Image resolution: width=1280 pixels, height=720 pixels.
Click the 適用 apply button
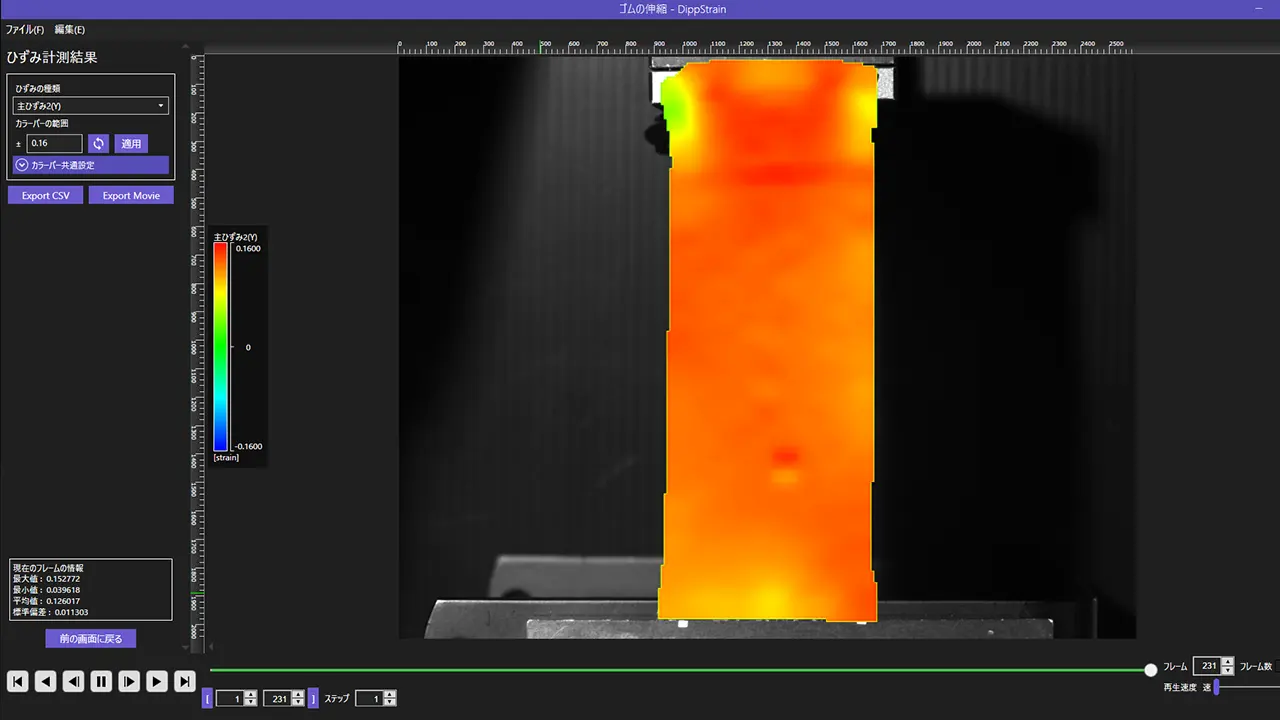click(131, 143)
